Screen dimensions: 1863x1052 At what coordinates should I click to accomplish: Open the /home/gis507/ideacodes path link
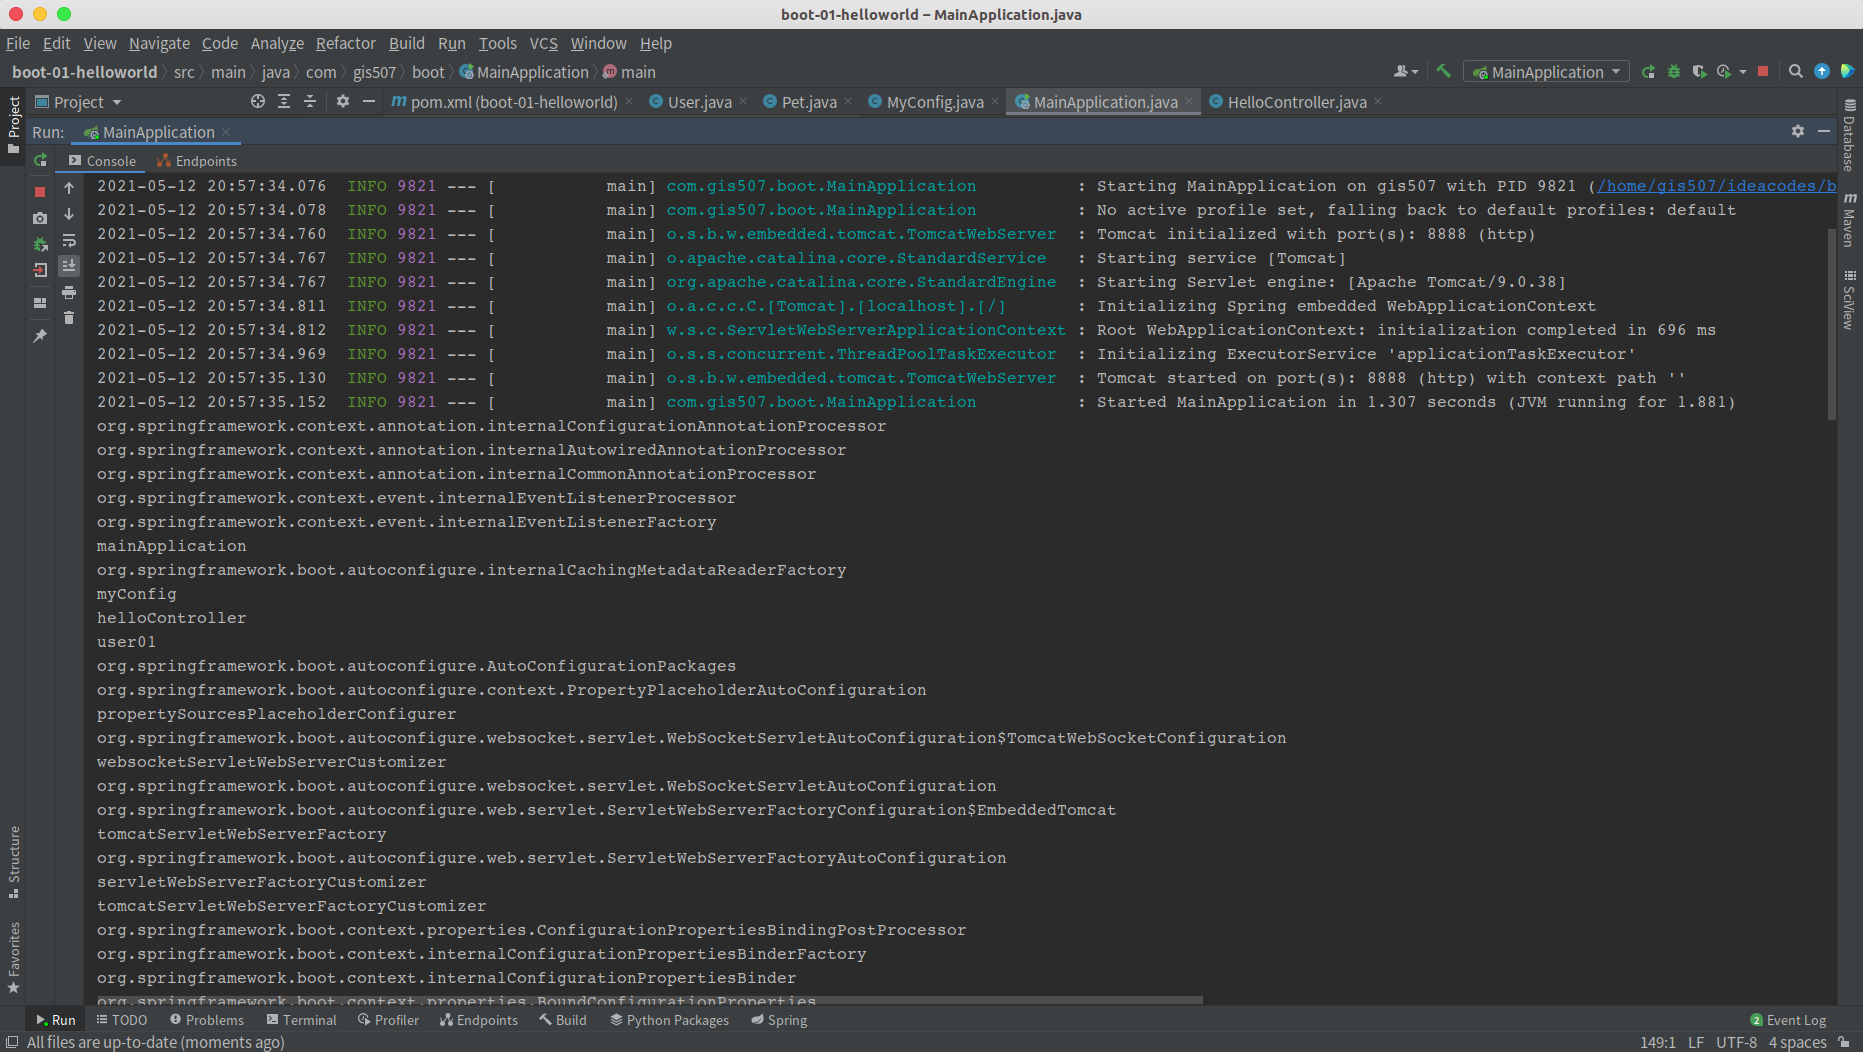tap(1716, 186)
